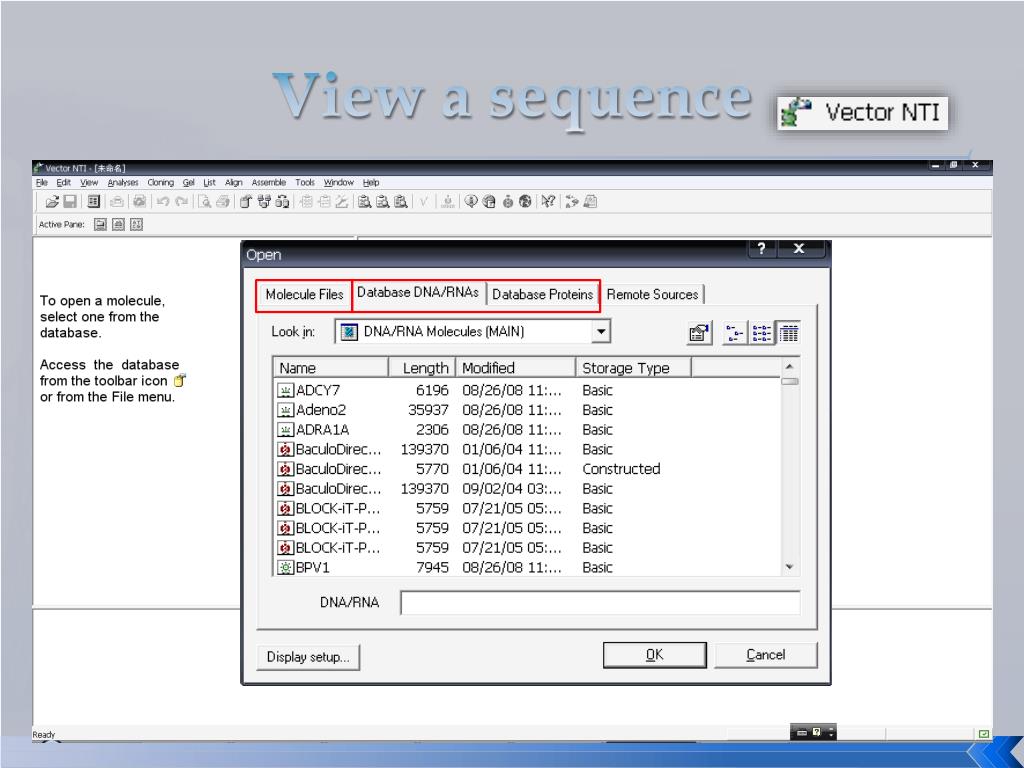1024x768 pixels.
Task: Click length value 35937
Action: (x=428, y=410)
